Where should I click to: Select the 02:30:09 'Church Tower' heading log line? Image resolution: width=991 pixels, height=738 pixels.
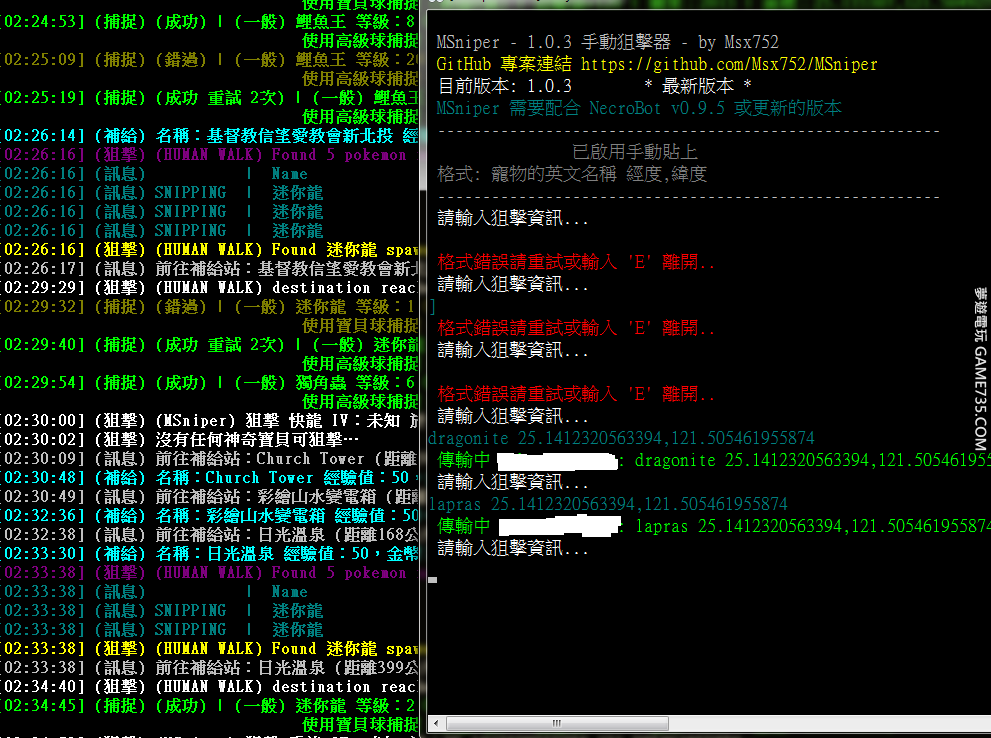click(209, 459)
